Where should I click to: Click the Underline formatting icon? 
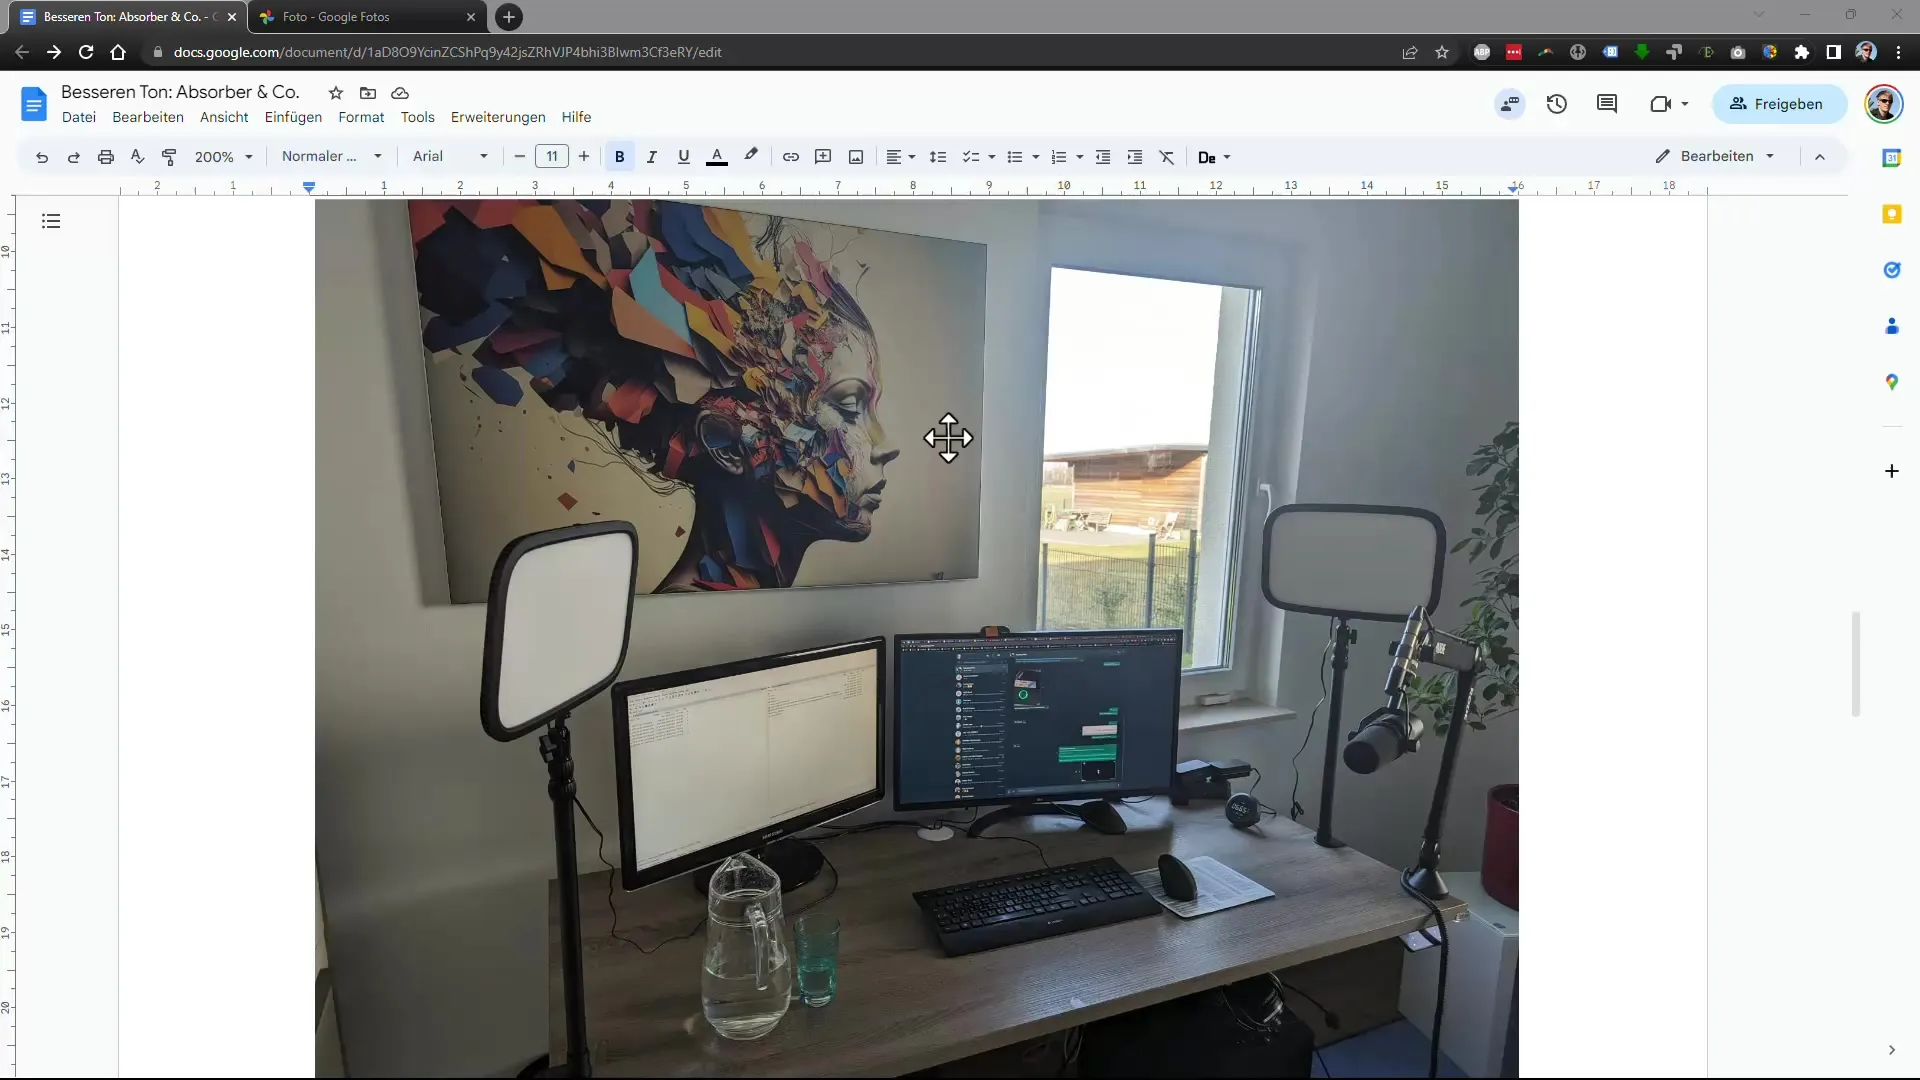(x=684, y=157)
